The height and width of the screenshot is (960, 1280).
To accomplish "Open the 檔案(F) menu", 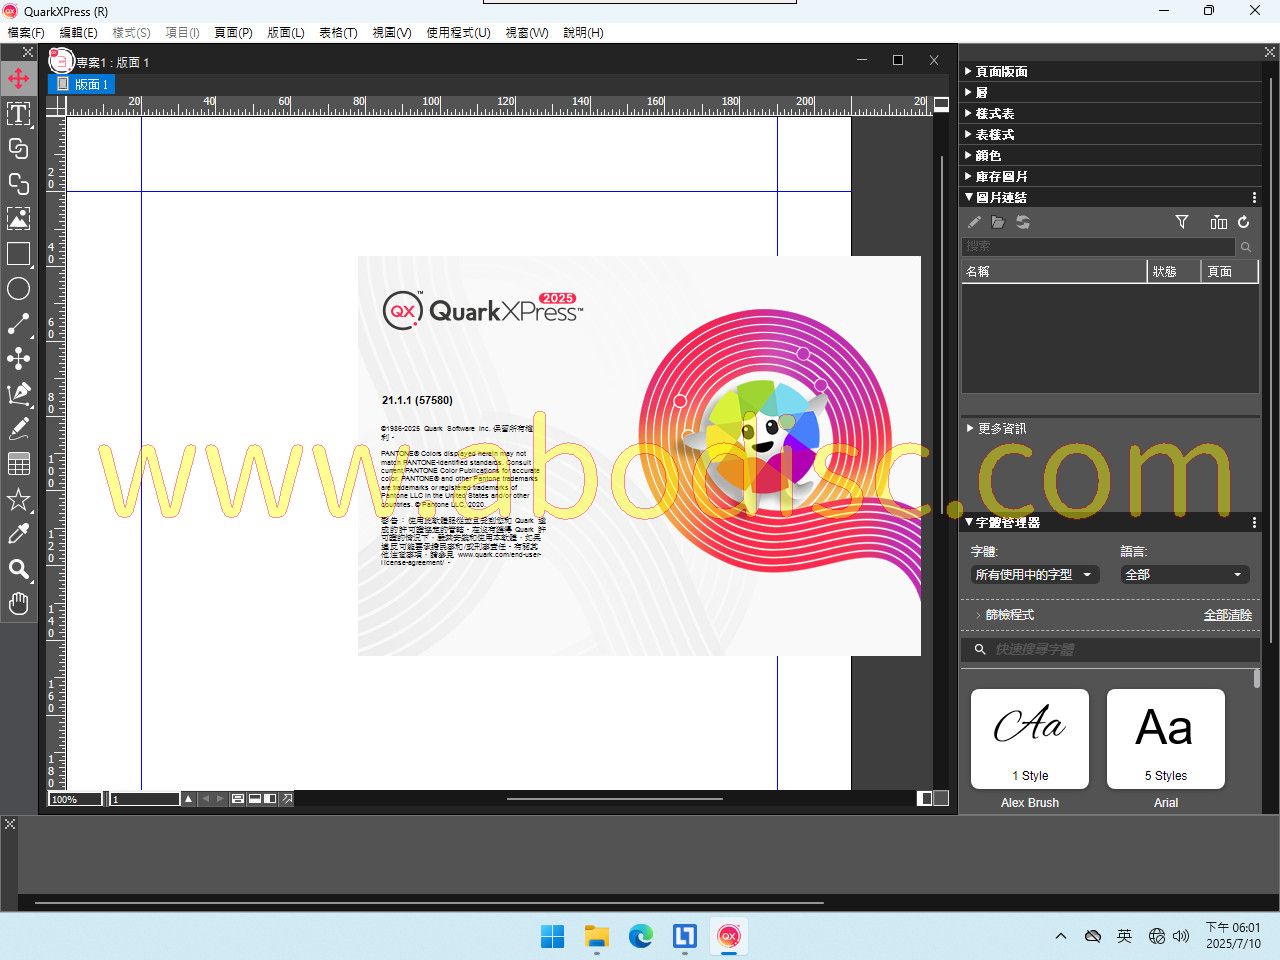I will pos(26,33).
